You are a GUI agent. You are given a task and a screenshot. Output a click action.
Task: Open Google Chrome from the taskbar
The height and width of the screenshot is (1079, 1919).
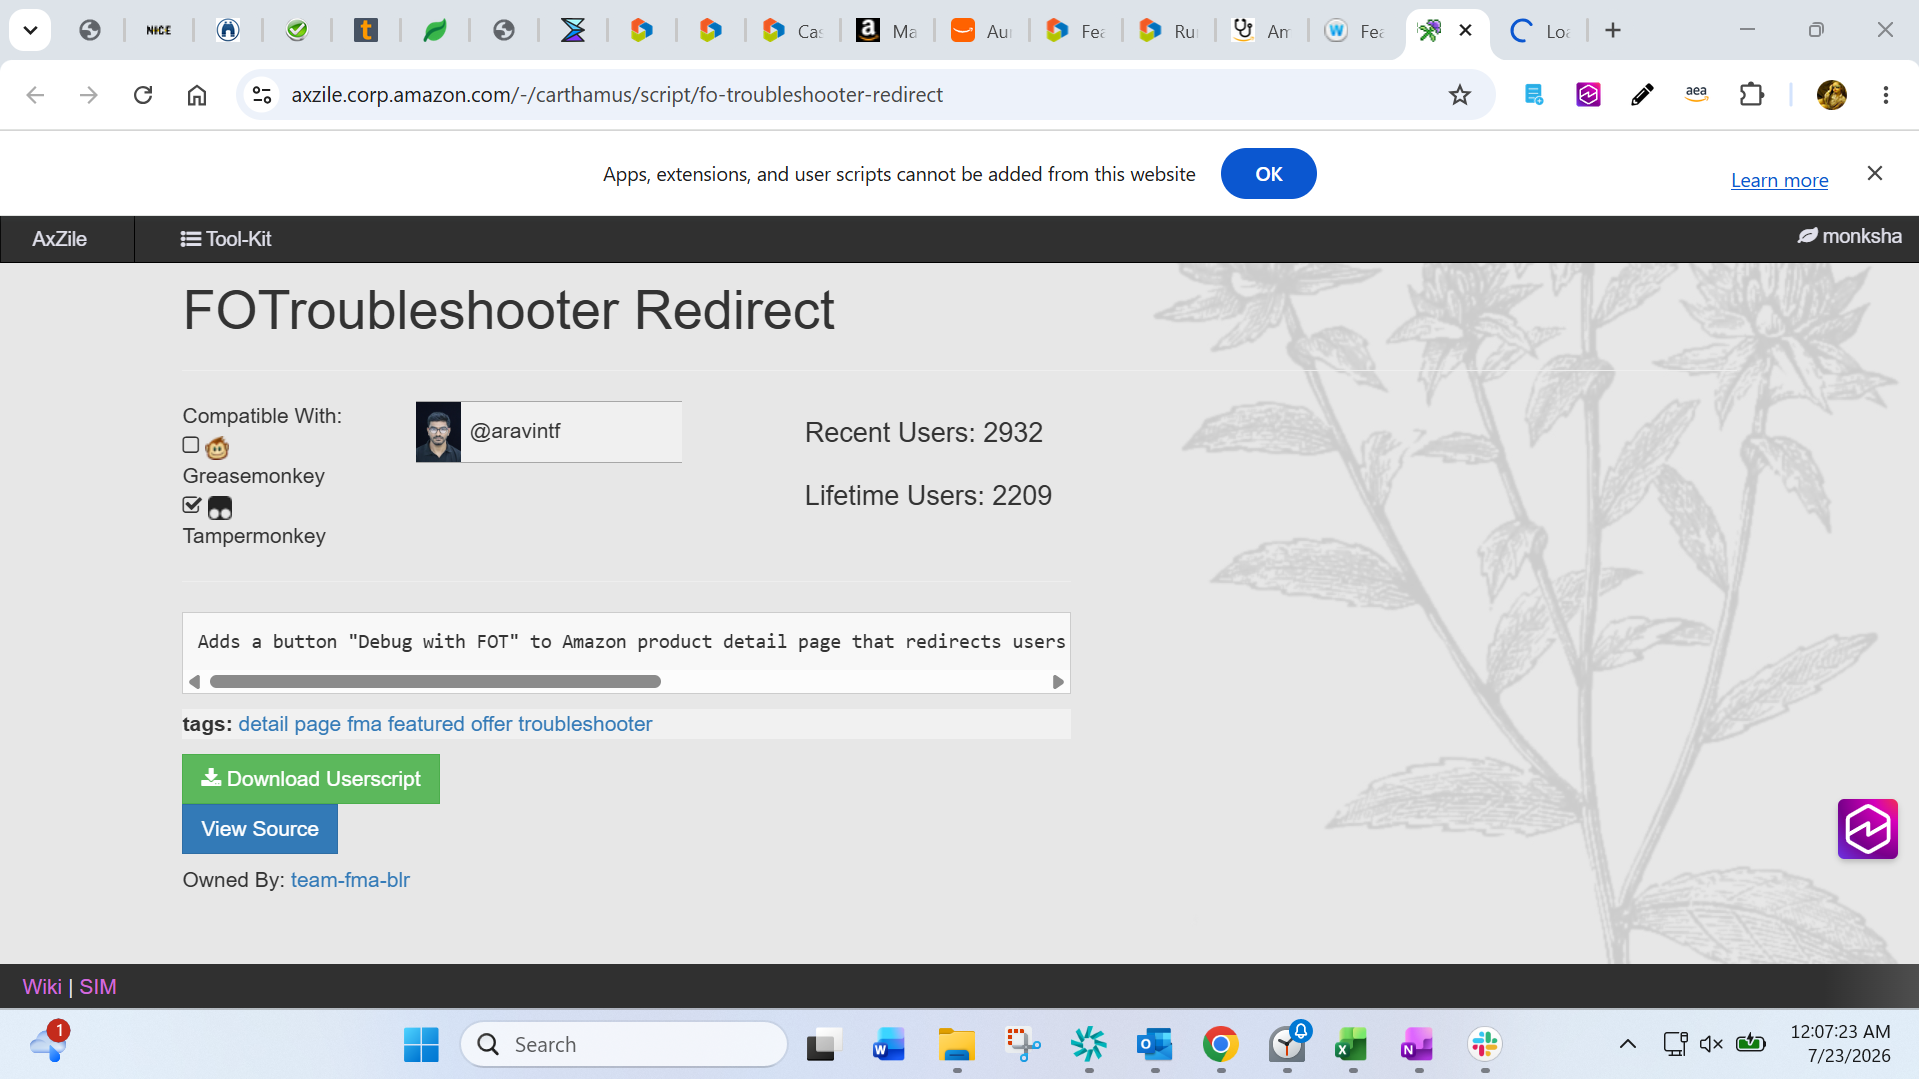tap(1221, 1045)
